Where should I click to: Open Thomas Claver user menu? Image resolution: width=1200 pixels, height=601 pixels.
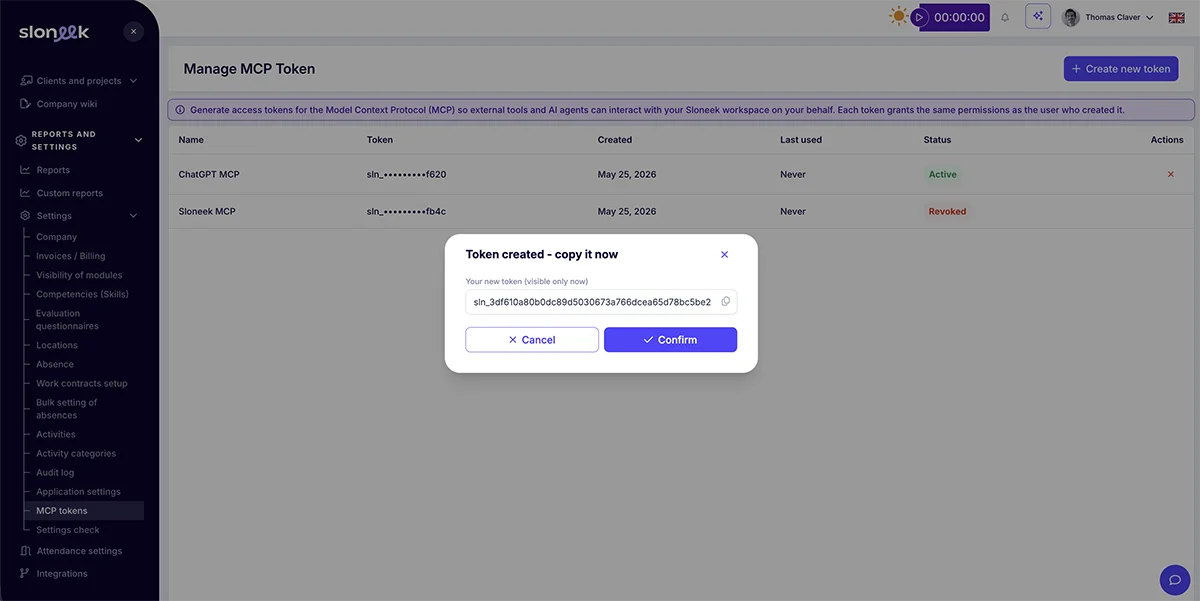pos(1108,17)
